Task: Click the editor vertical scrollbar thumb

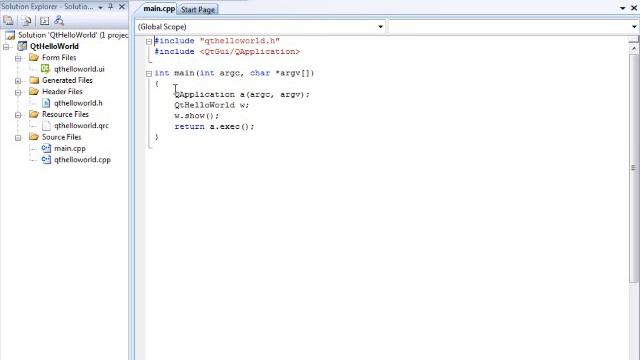Action: coord(633,168)
